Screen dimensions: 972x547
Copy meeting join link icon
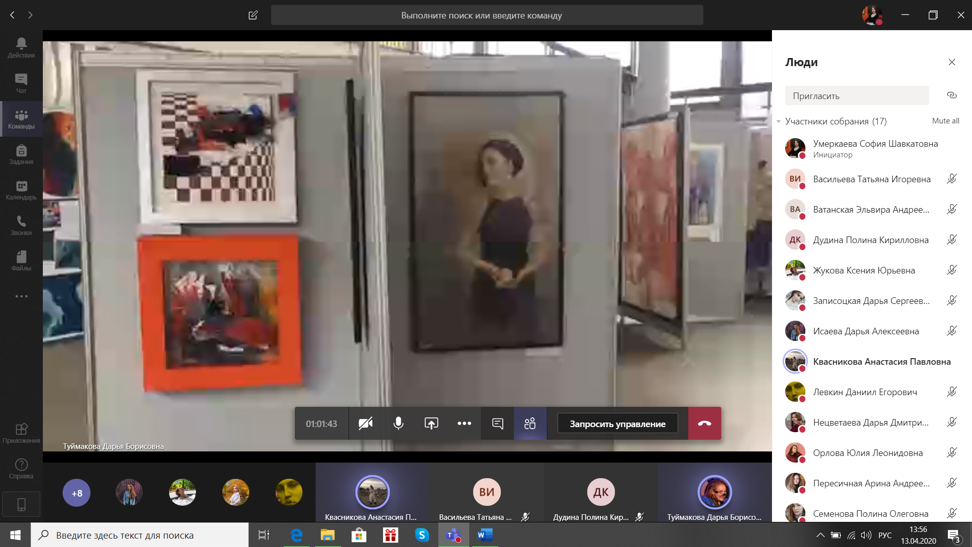click(951, 96)
